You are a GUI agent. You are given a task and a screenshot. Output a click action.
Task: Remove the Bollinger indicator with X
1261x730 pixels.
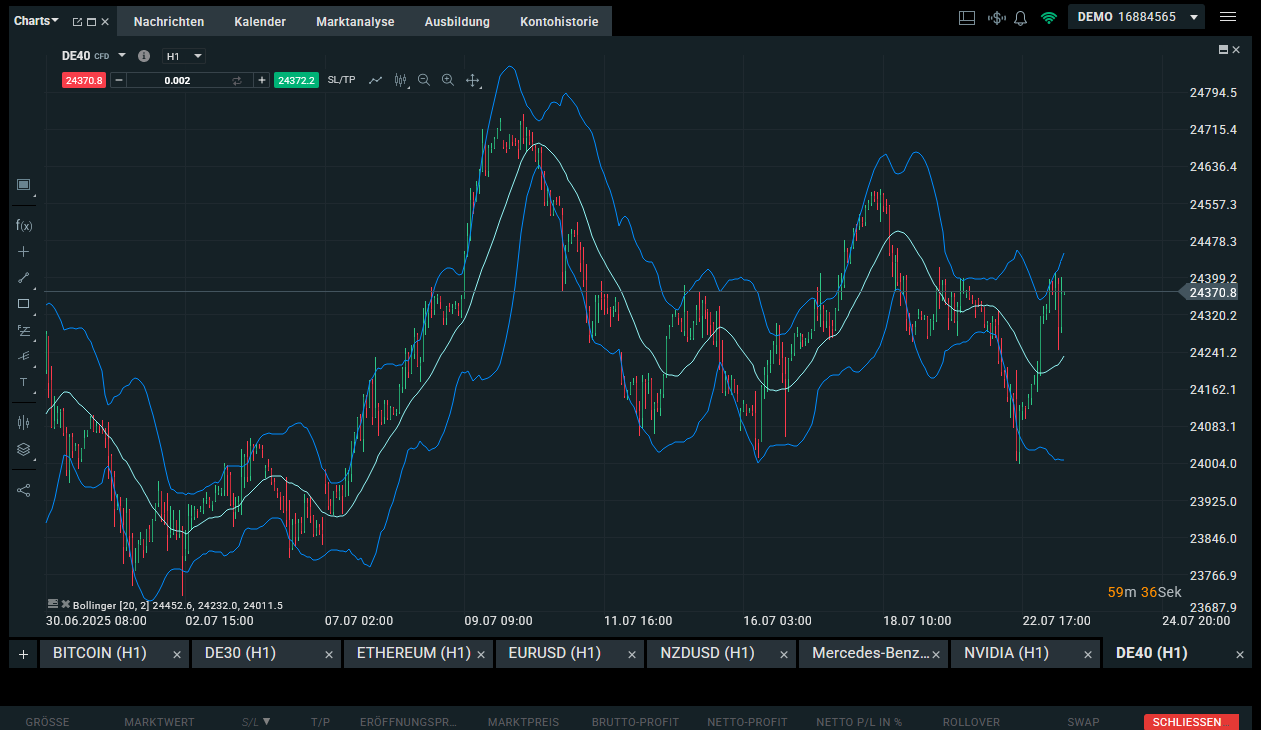coord(66,604)
